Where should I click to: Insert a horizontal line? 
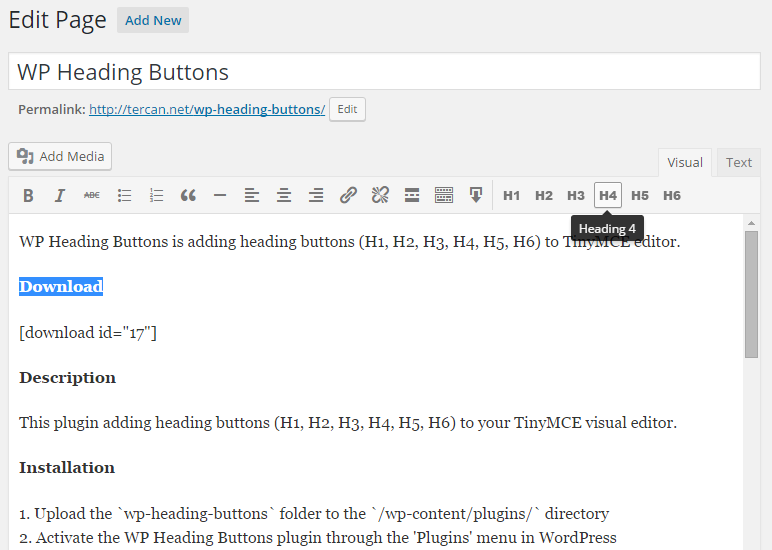click(220, 195)
